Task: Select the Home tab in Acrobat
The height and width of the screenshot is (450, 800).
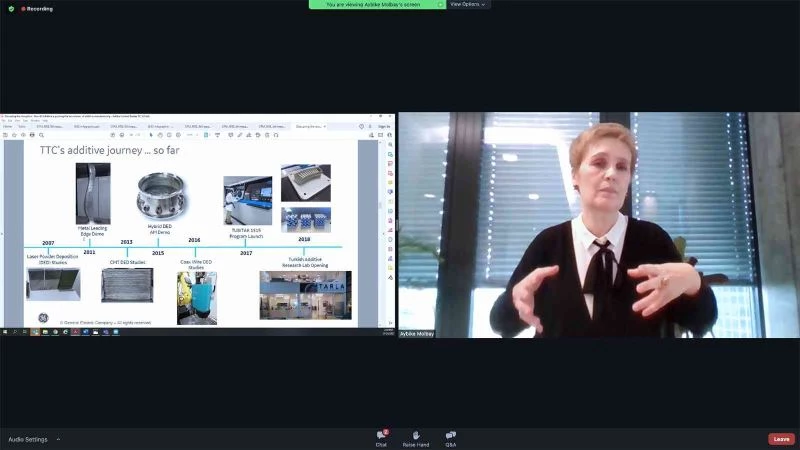Action: 8,127
